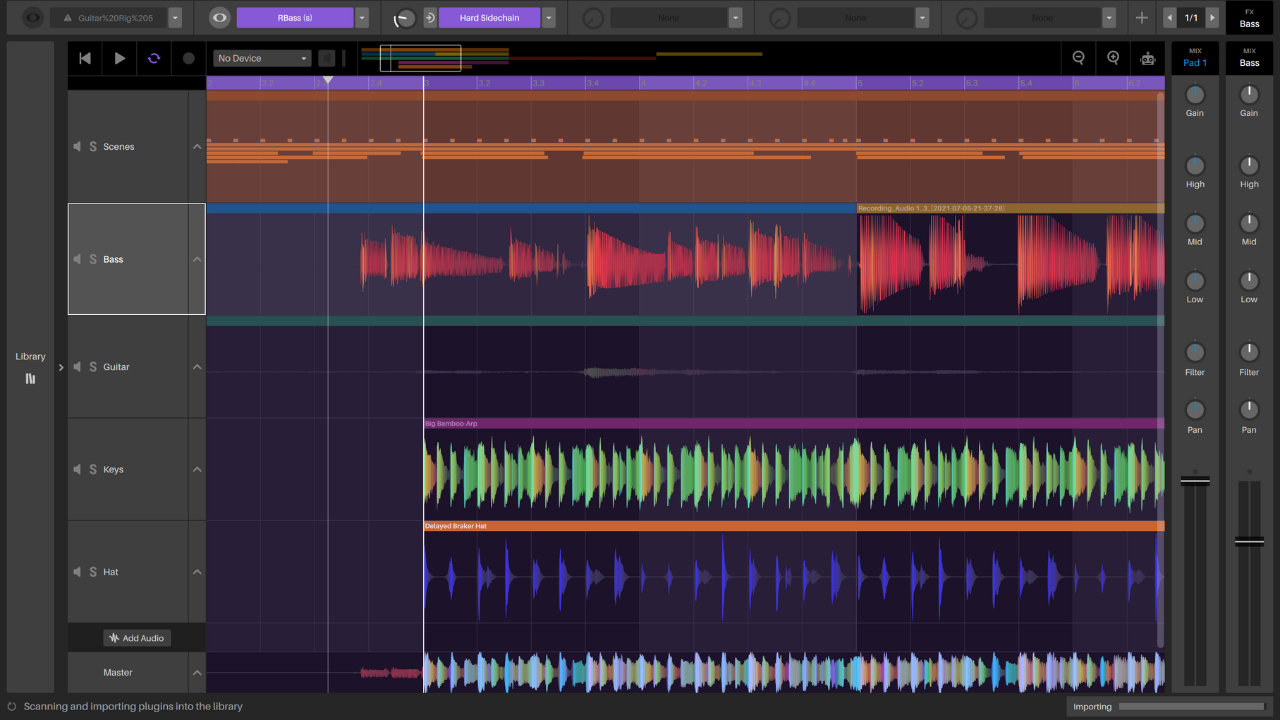Screen dimensions: 1280x720
Task: Collapse the Guitar track with chevron
Action: coord(197,367)
